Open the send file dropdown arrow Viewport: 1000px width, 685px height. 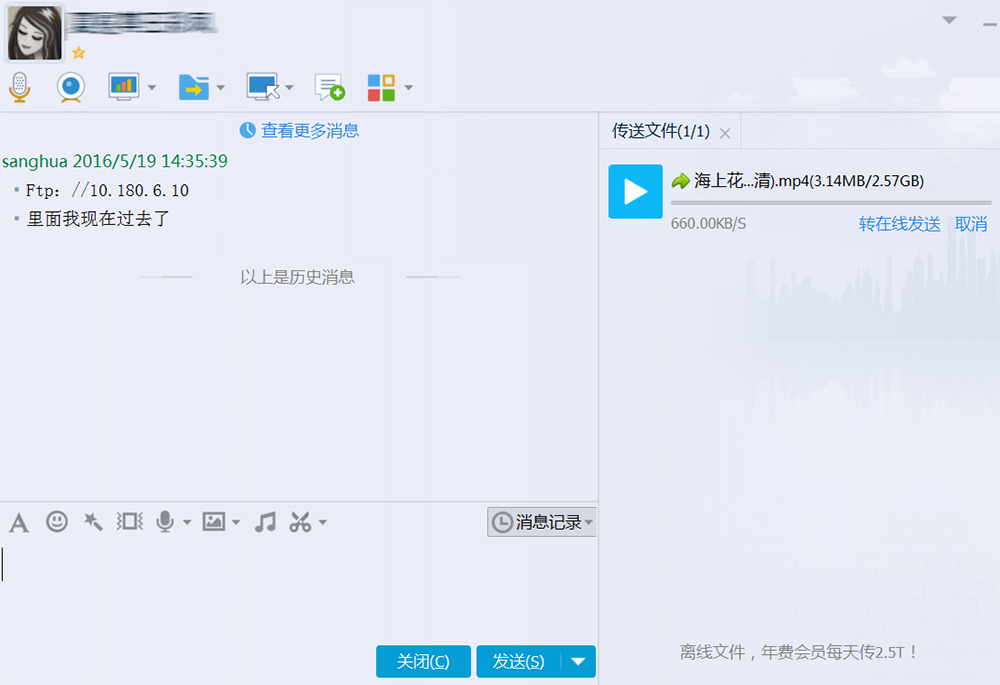click(219, 87)
